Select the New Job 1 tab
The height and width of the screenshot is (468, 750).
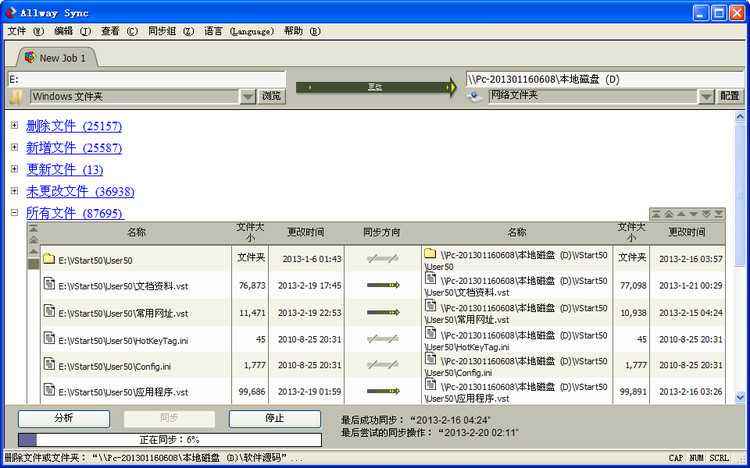pos(56,58)
